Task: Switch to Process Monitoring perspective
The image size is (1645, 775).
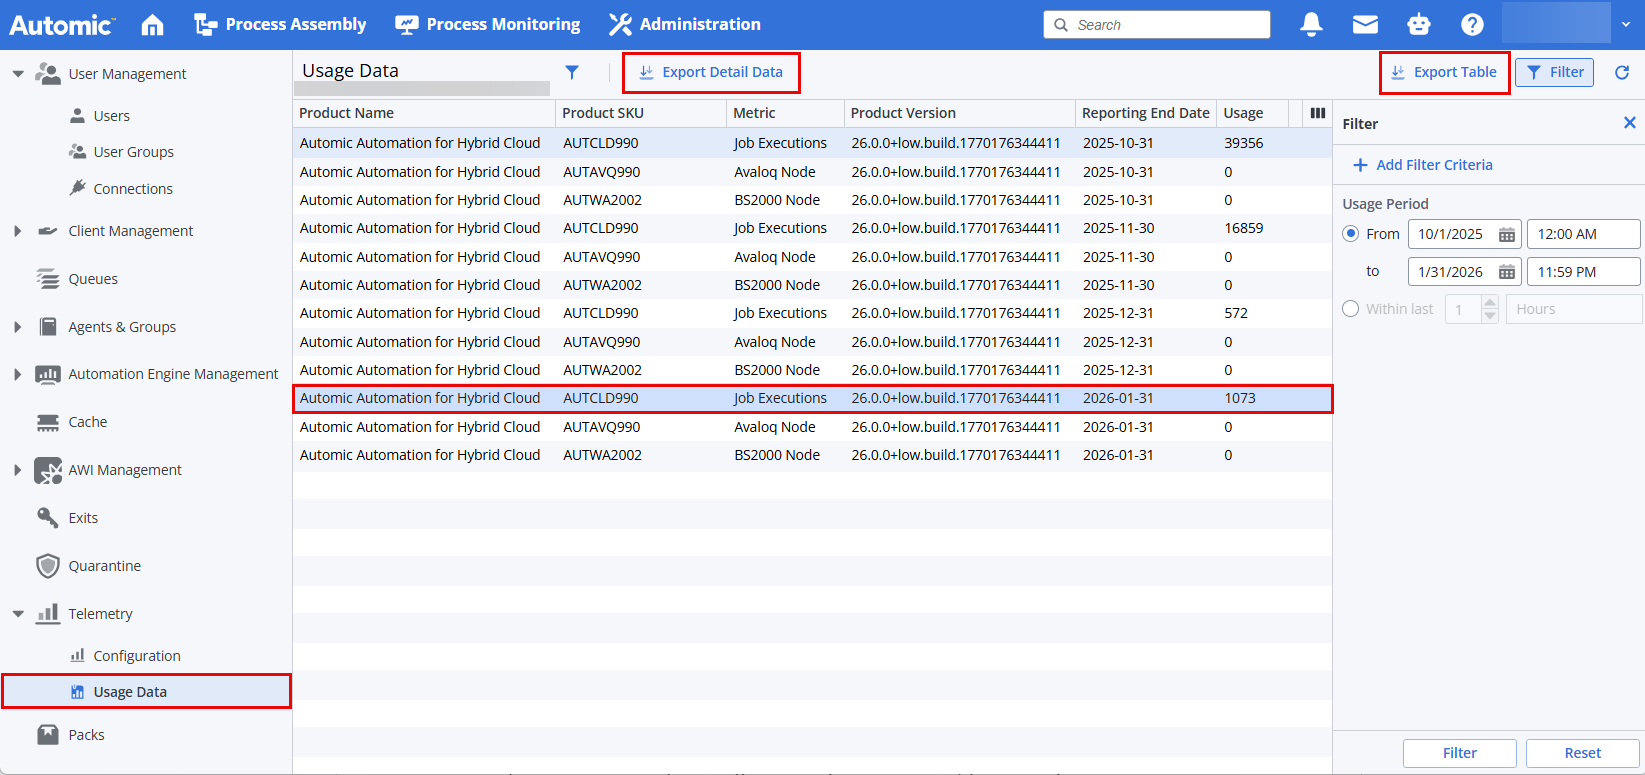Action: (488, 25)
